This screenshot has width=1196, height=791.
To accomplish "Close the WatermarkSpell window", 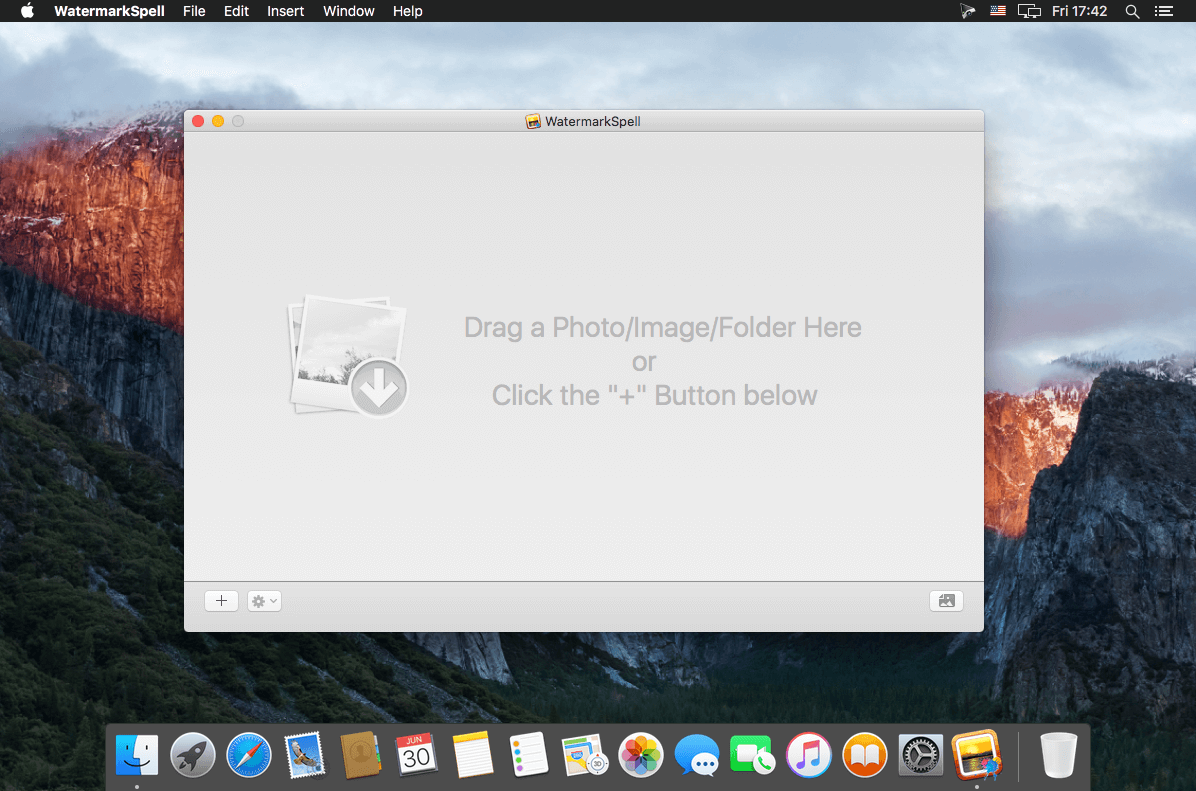I will point(198,121).
